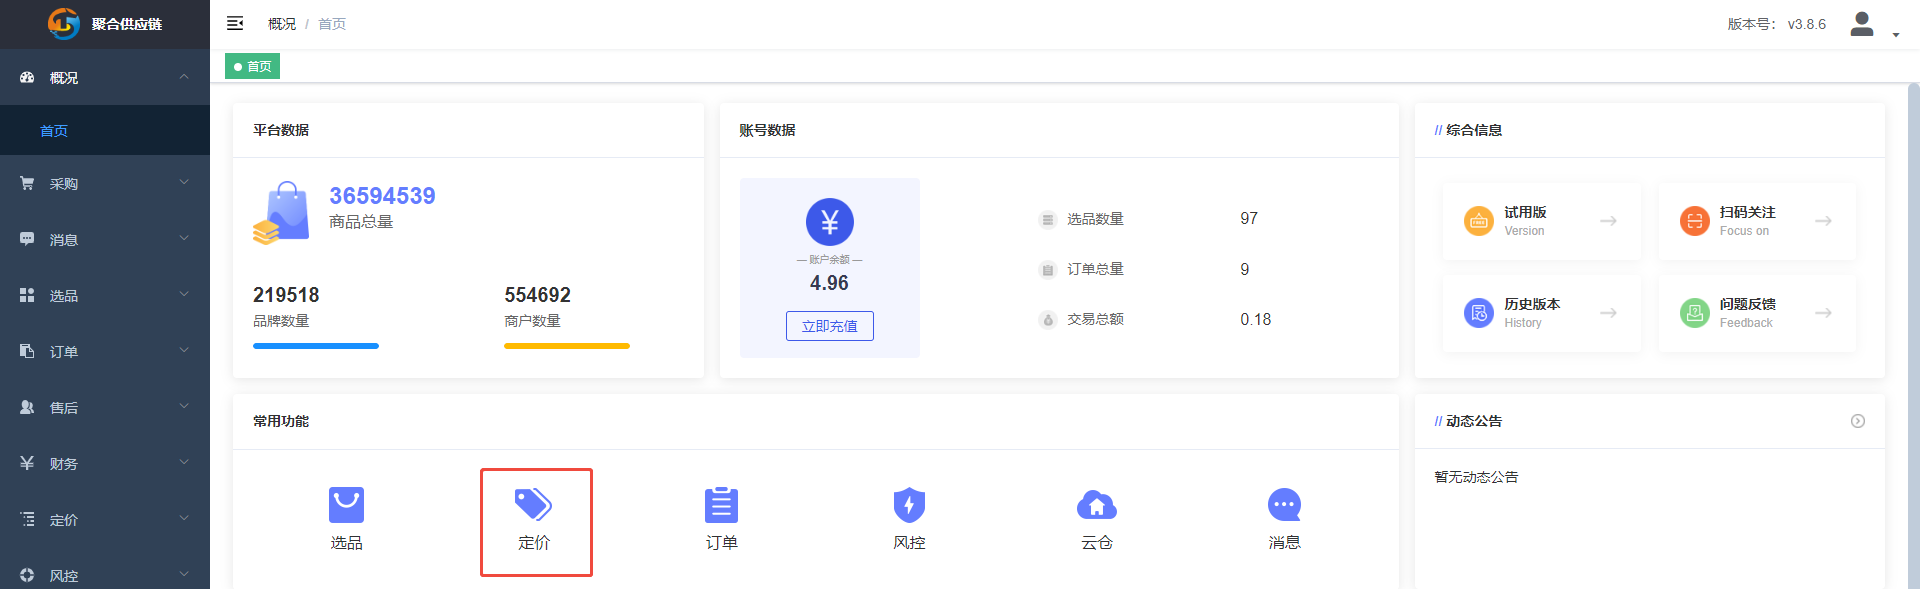Switch to the green 首页 tab

point(253,66)
